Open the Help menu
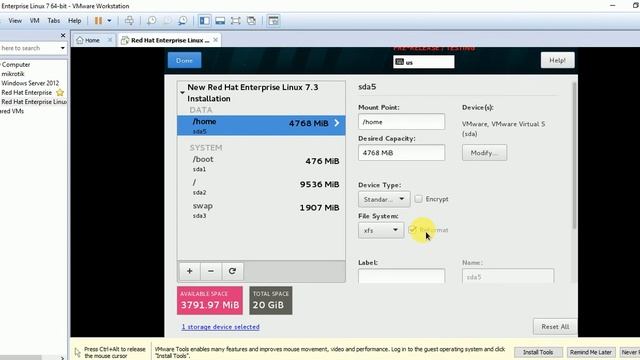 pos(74,20)
